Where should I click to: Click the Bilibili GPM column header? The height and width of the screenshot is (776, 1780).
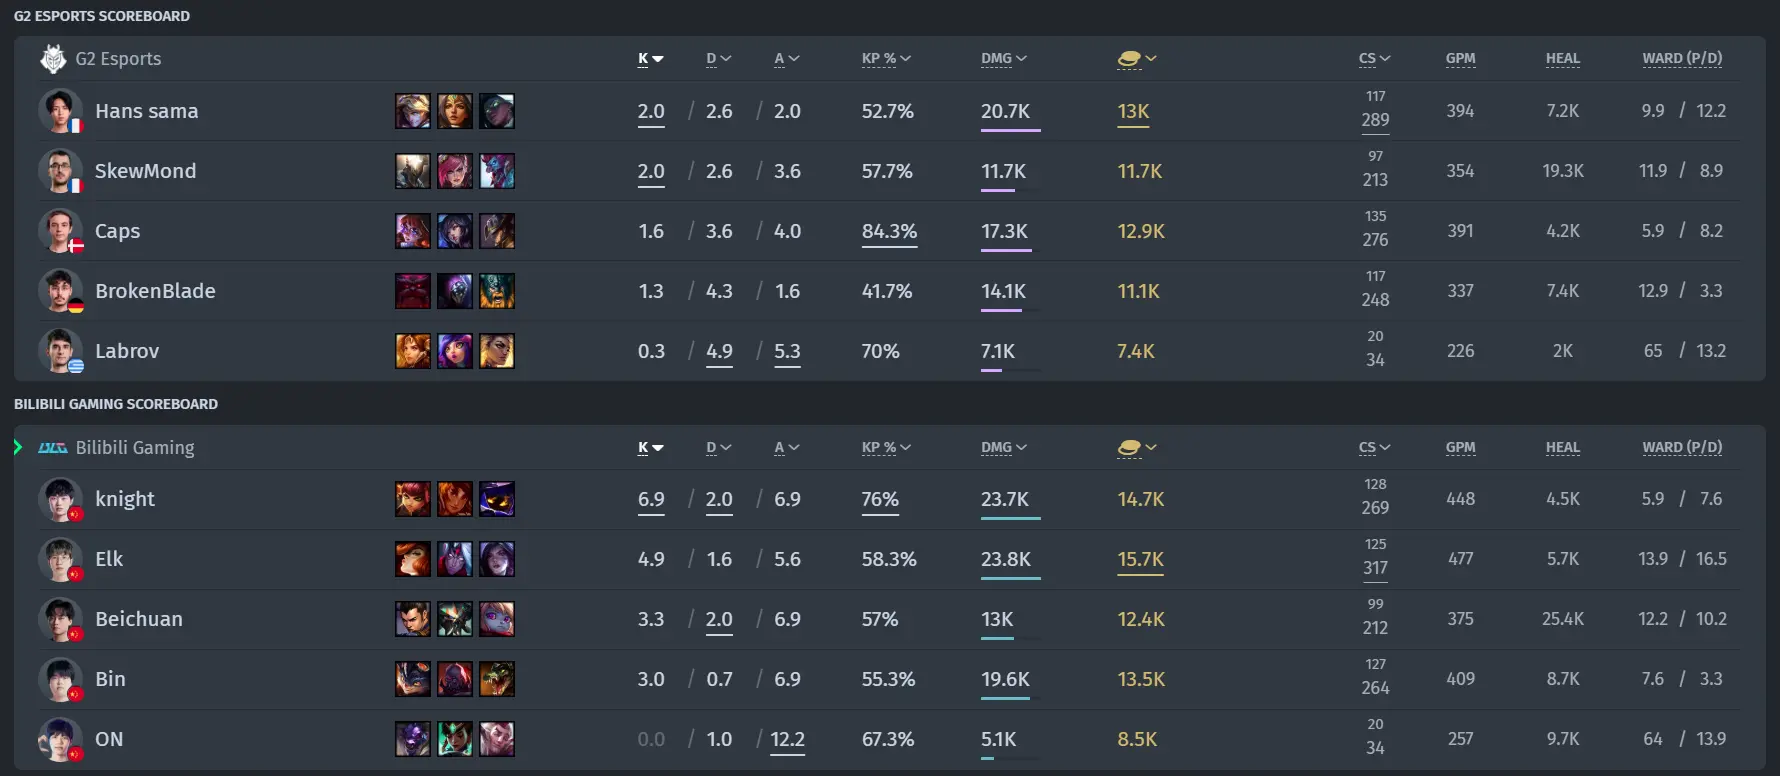(x=1461, y=448)
